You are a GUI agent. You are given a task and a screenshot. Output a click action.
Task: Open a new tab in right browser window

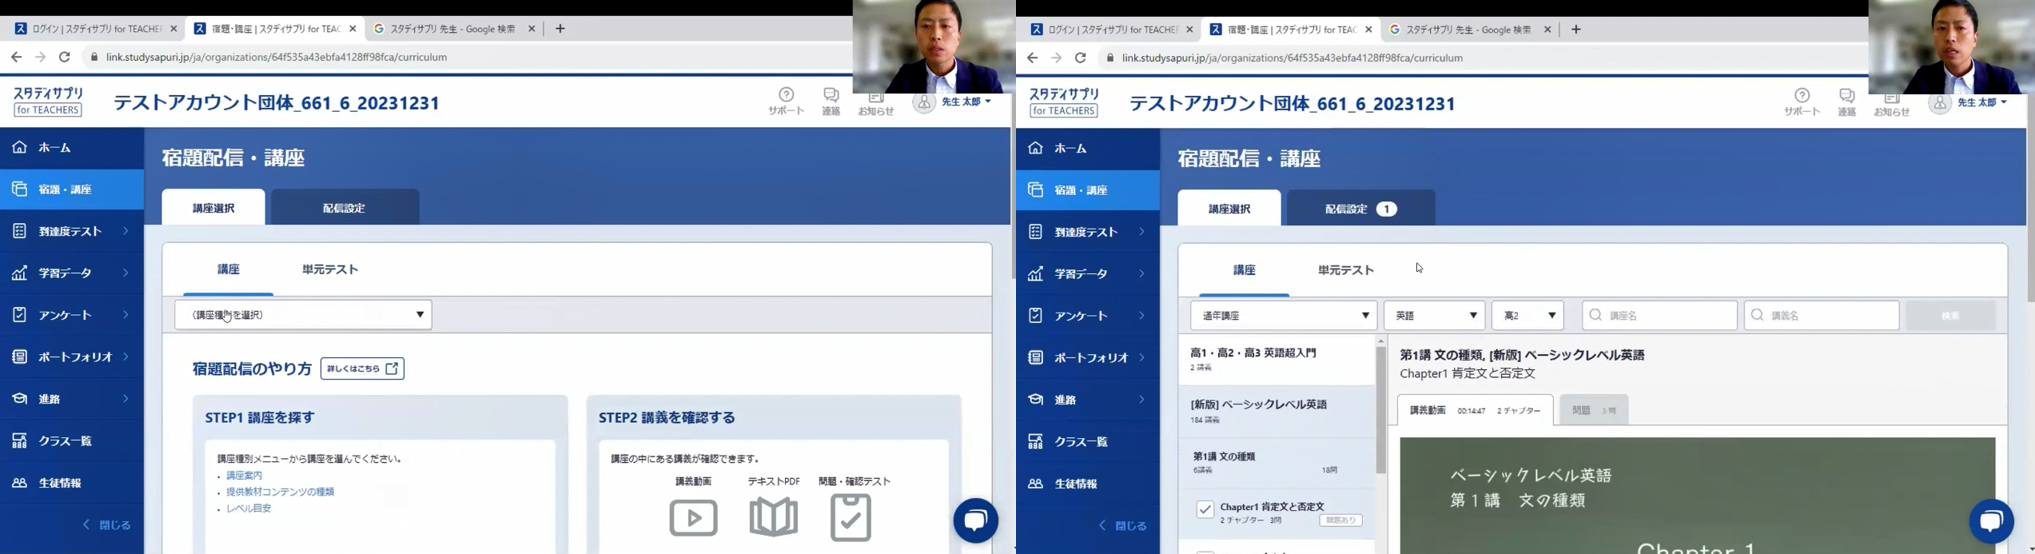tap(1576, 29)
